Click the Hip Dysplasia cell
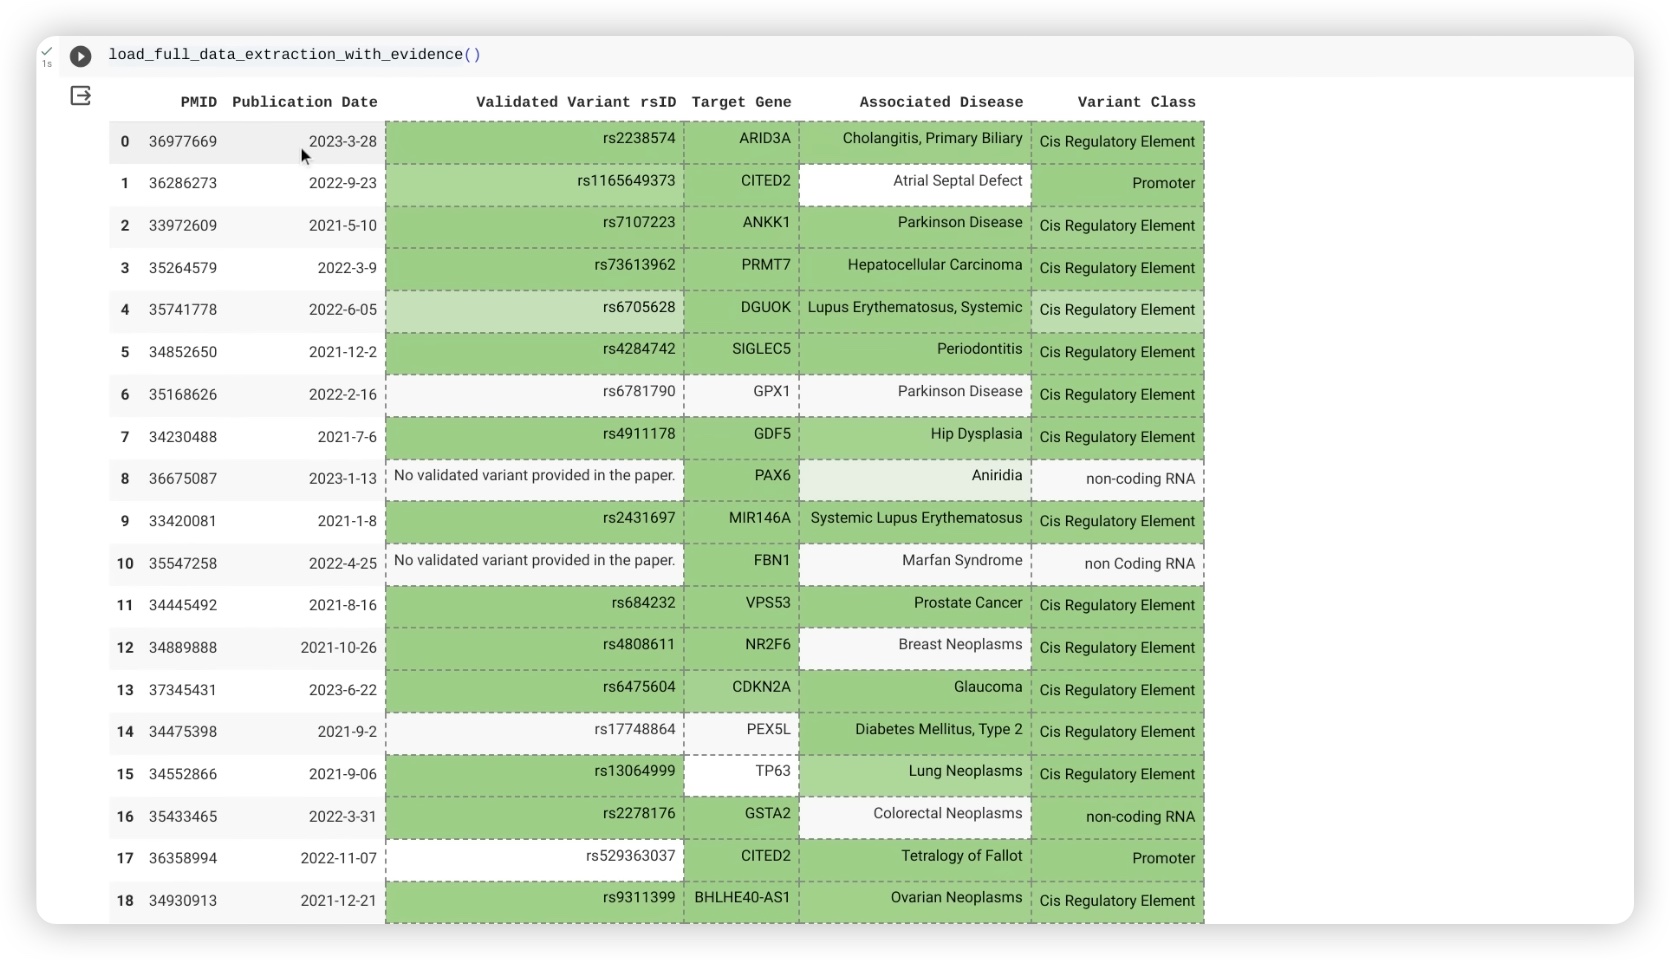 915,438
